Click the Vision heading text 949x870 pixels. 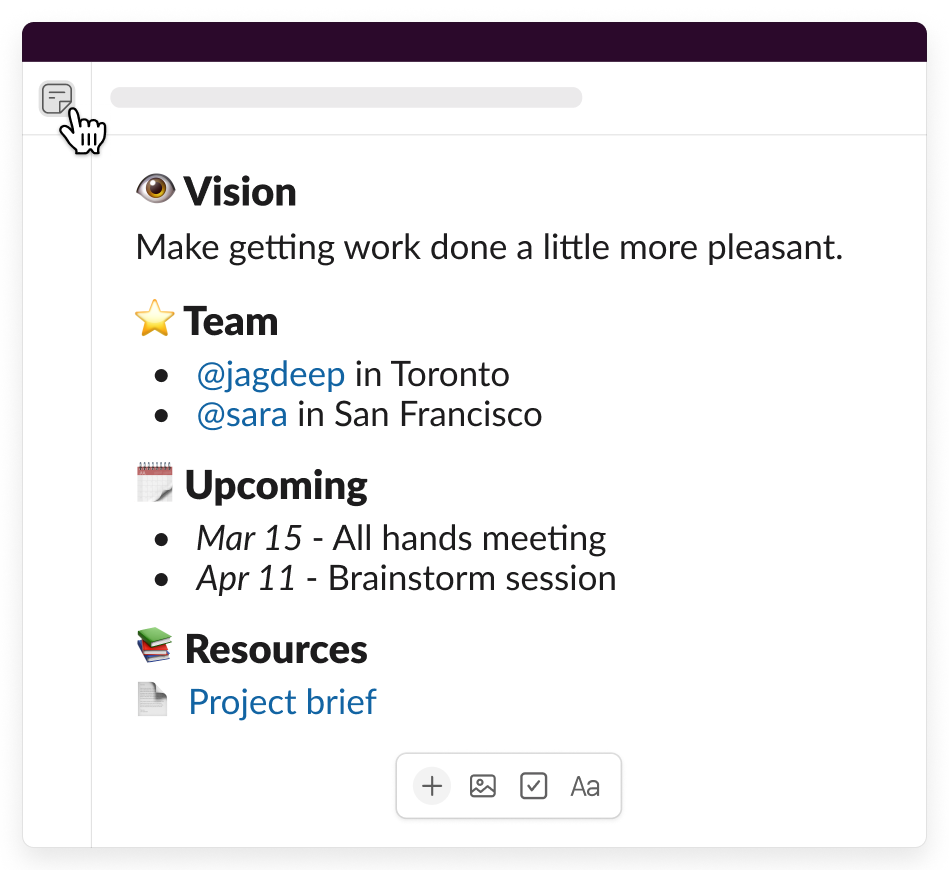(x=240, y=192)
